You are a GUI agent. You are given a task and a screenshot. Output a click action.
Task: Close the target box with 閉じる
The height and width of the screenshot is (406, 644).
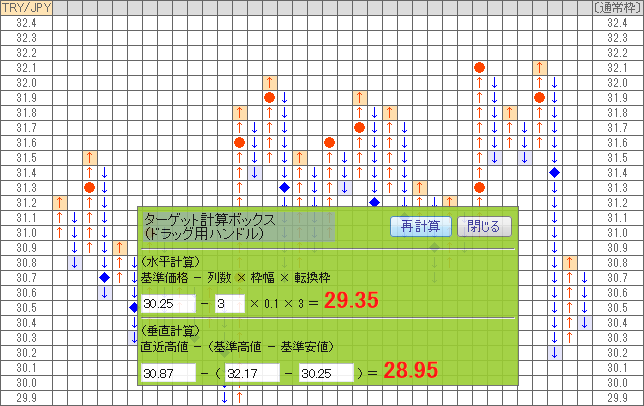coord(484,227)
